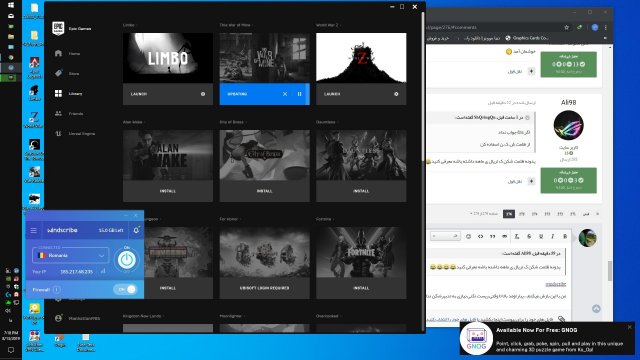Click the taskbar clock and date

point(11,336)
